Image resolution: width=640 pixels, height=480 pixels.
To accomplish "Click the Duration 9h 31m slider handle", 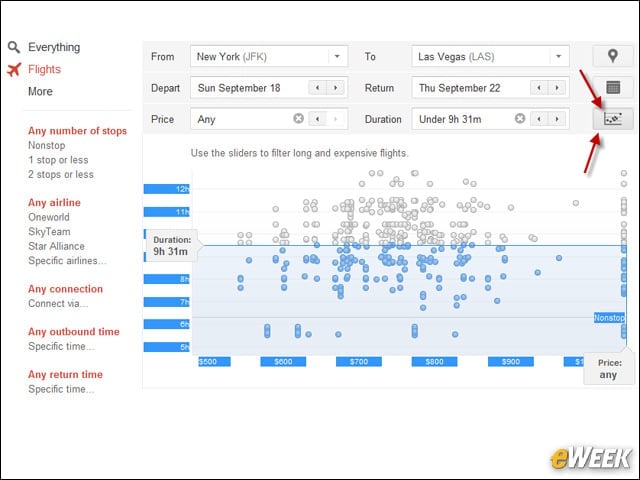I will point(172,246).
